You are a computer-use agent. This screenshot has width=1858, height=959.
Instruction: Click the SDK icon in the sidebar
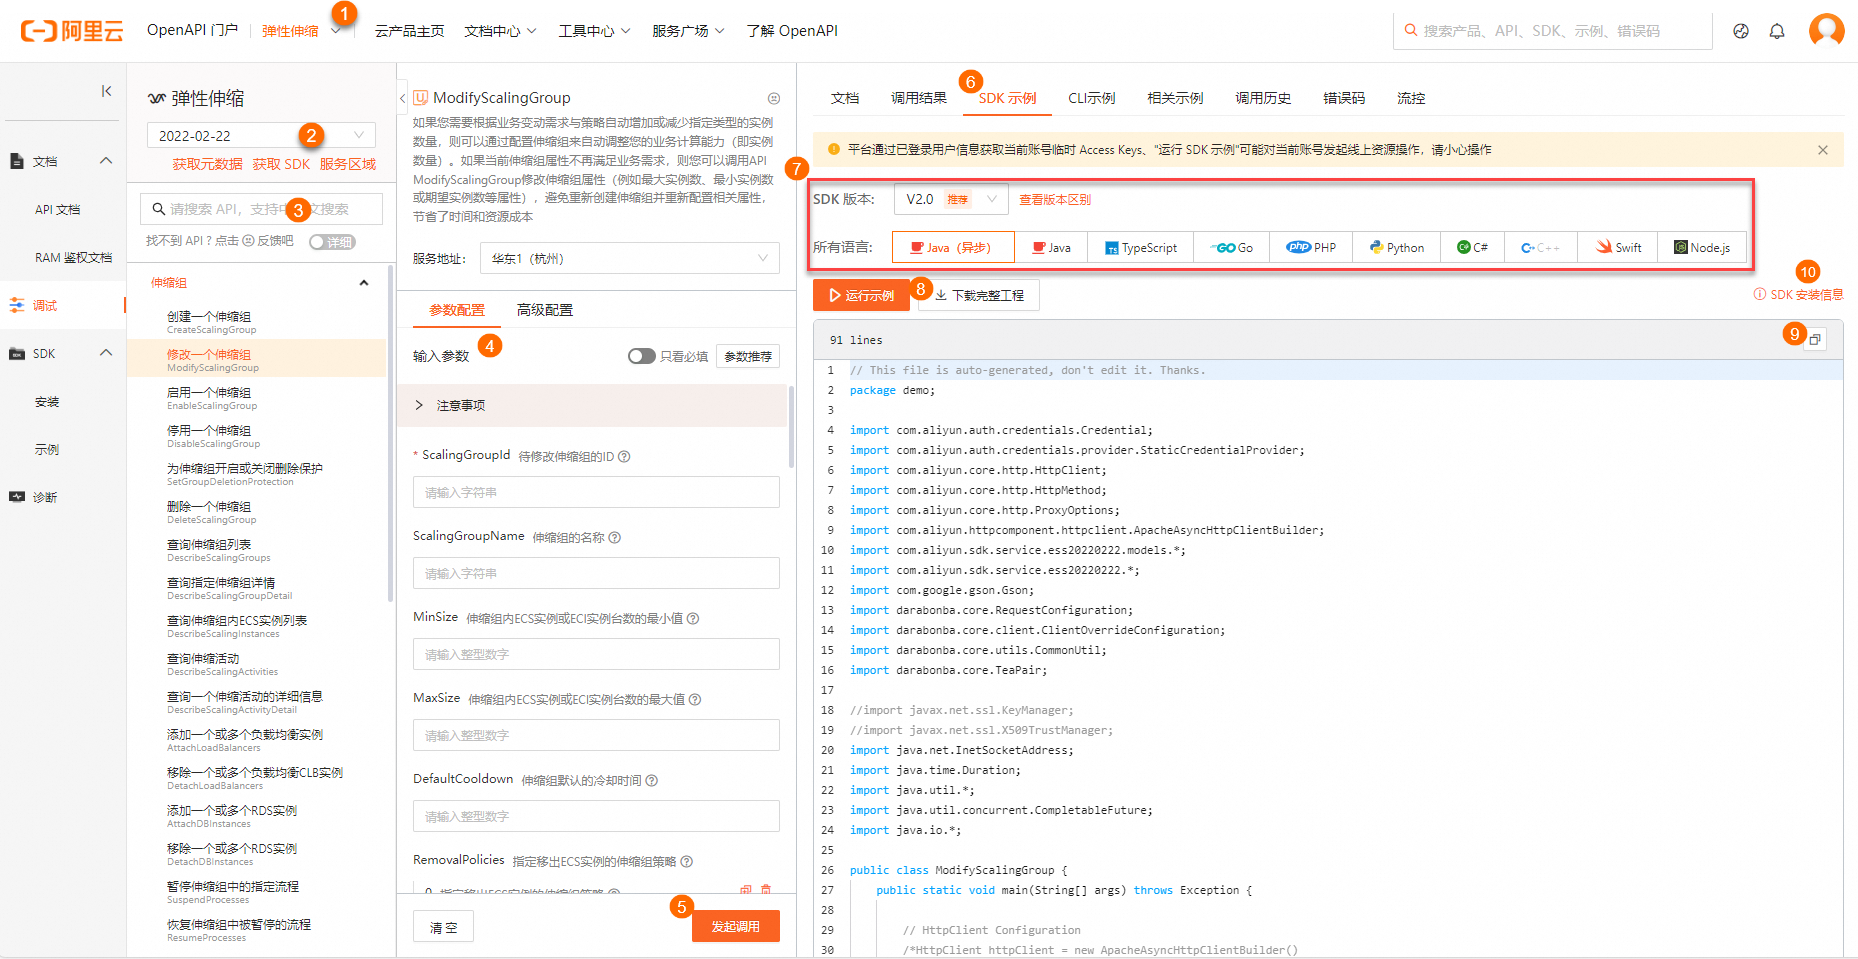tap(17, 353)
